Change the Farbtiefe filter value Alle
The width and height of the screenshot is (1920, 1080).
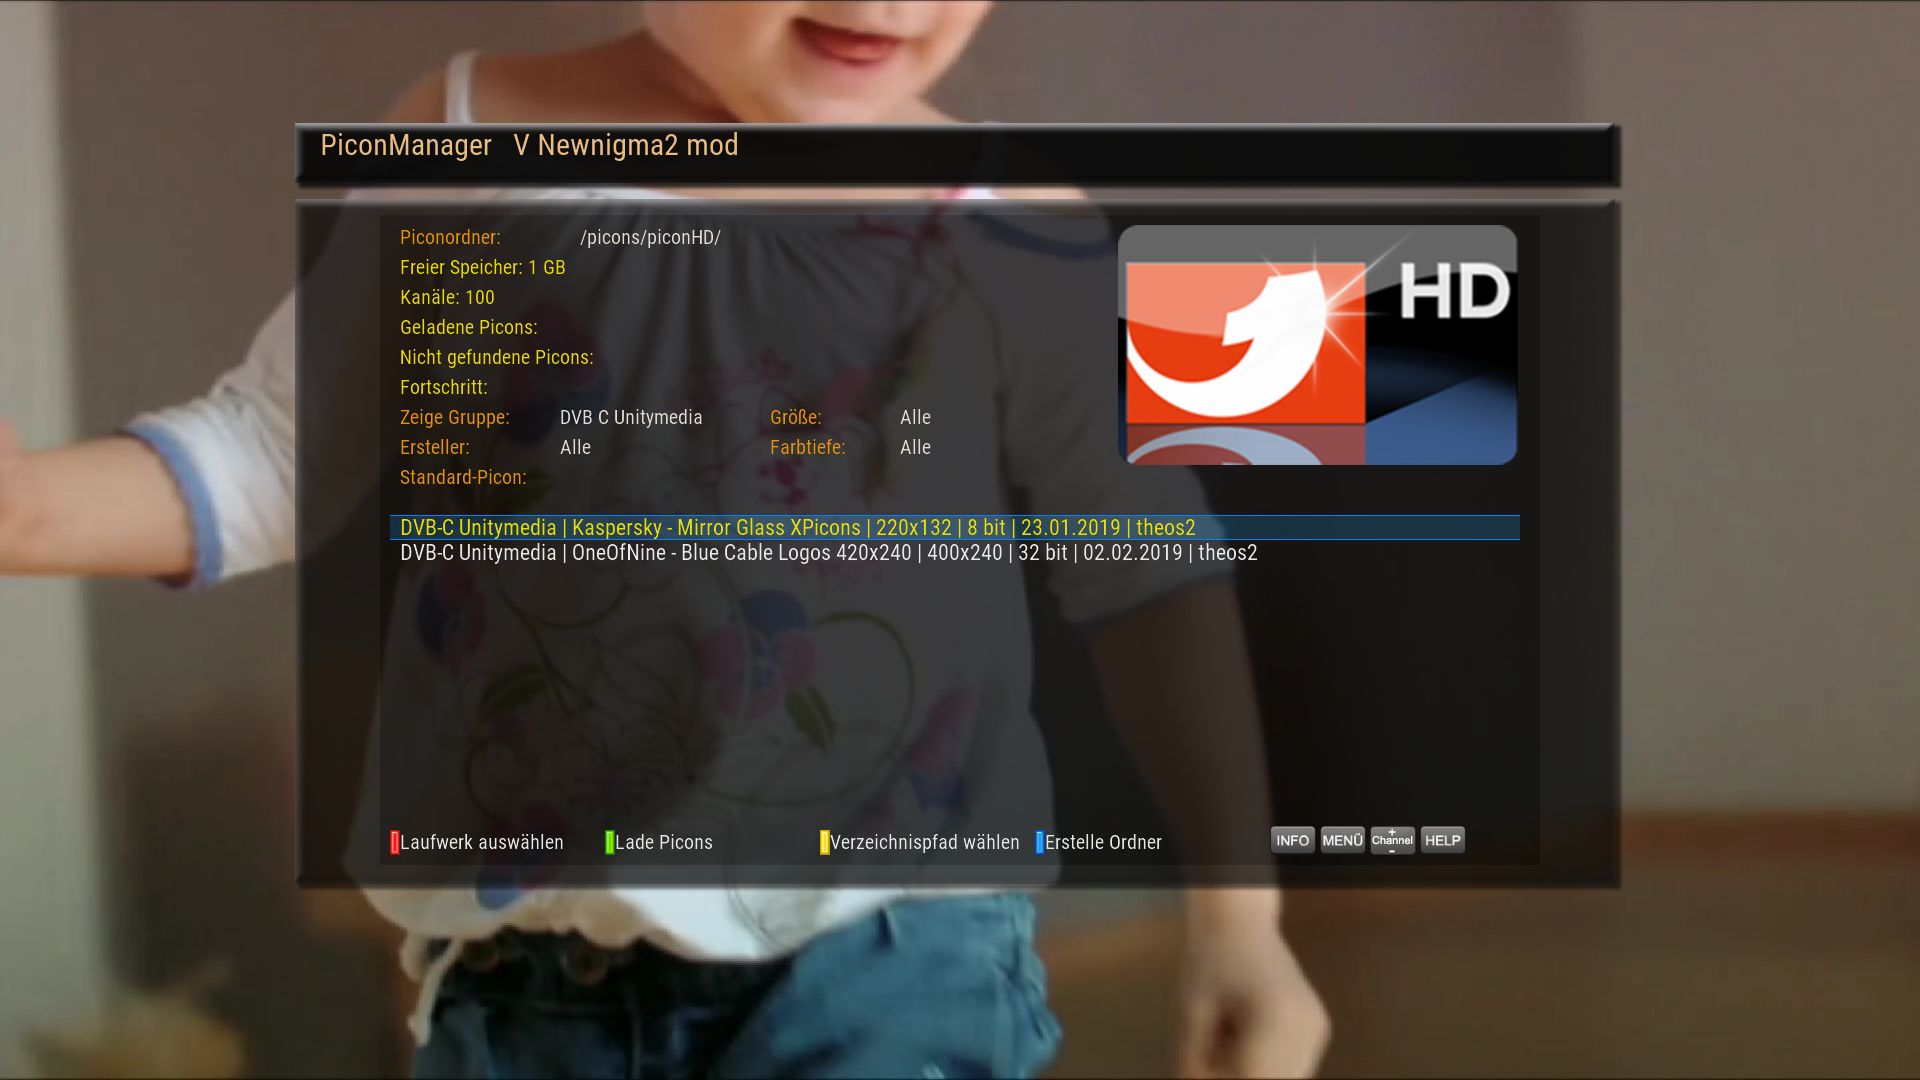(915, 447)
